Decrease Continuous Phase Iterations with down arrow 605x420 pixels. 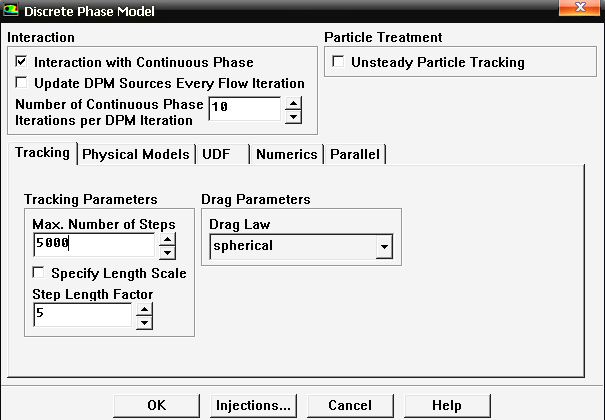[x=293, y=116]
